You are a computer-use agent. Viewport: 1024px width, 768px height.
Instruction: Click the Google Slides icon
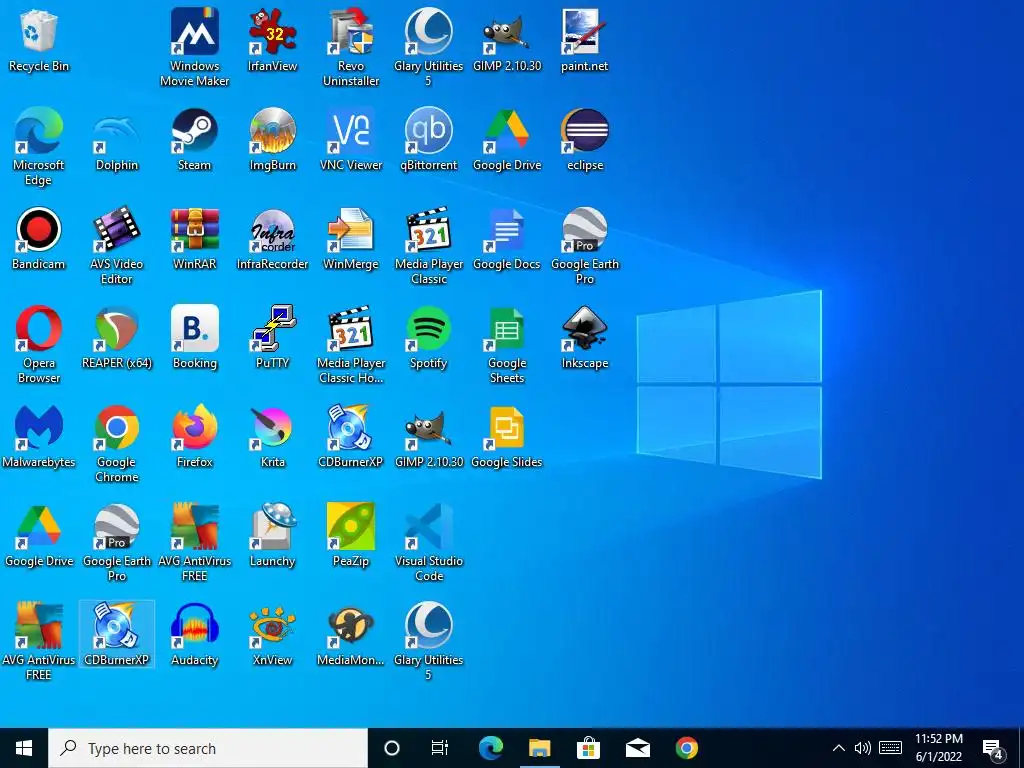click(x=507, y=437)
